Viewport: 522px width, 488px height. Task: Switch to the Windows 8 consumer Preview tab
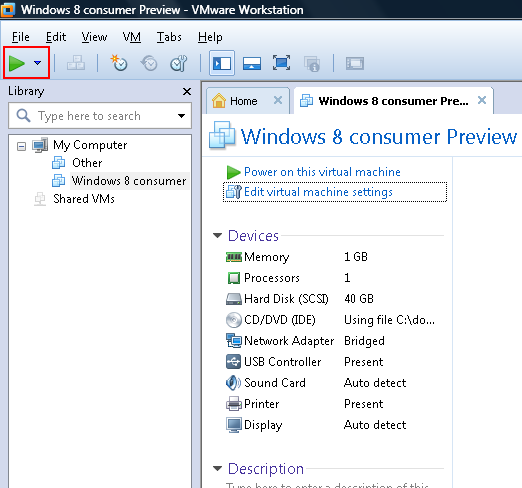click(393, 101)
